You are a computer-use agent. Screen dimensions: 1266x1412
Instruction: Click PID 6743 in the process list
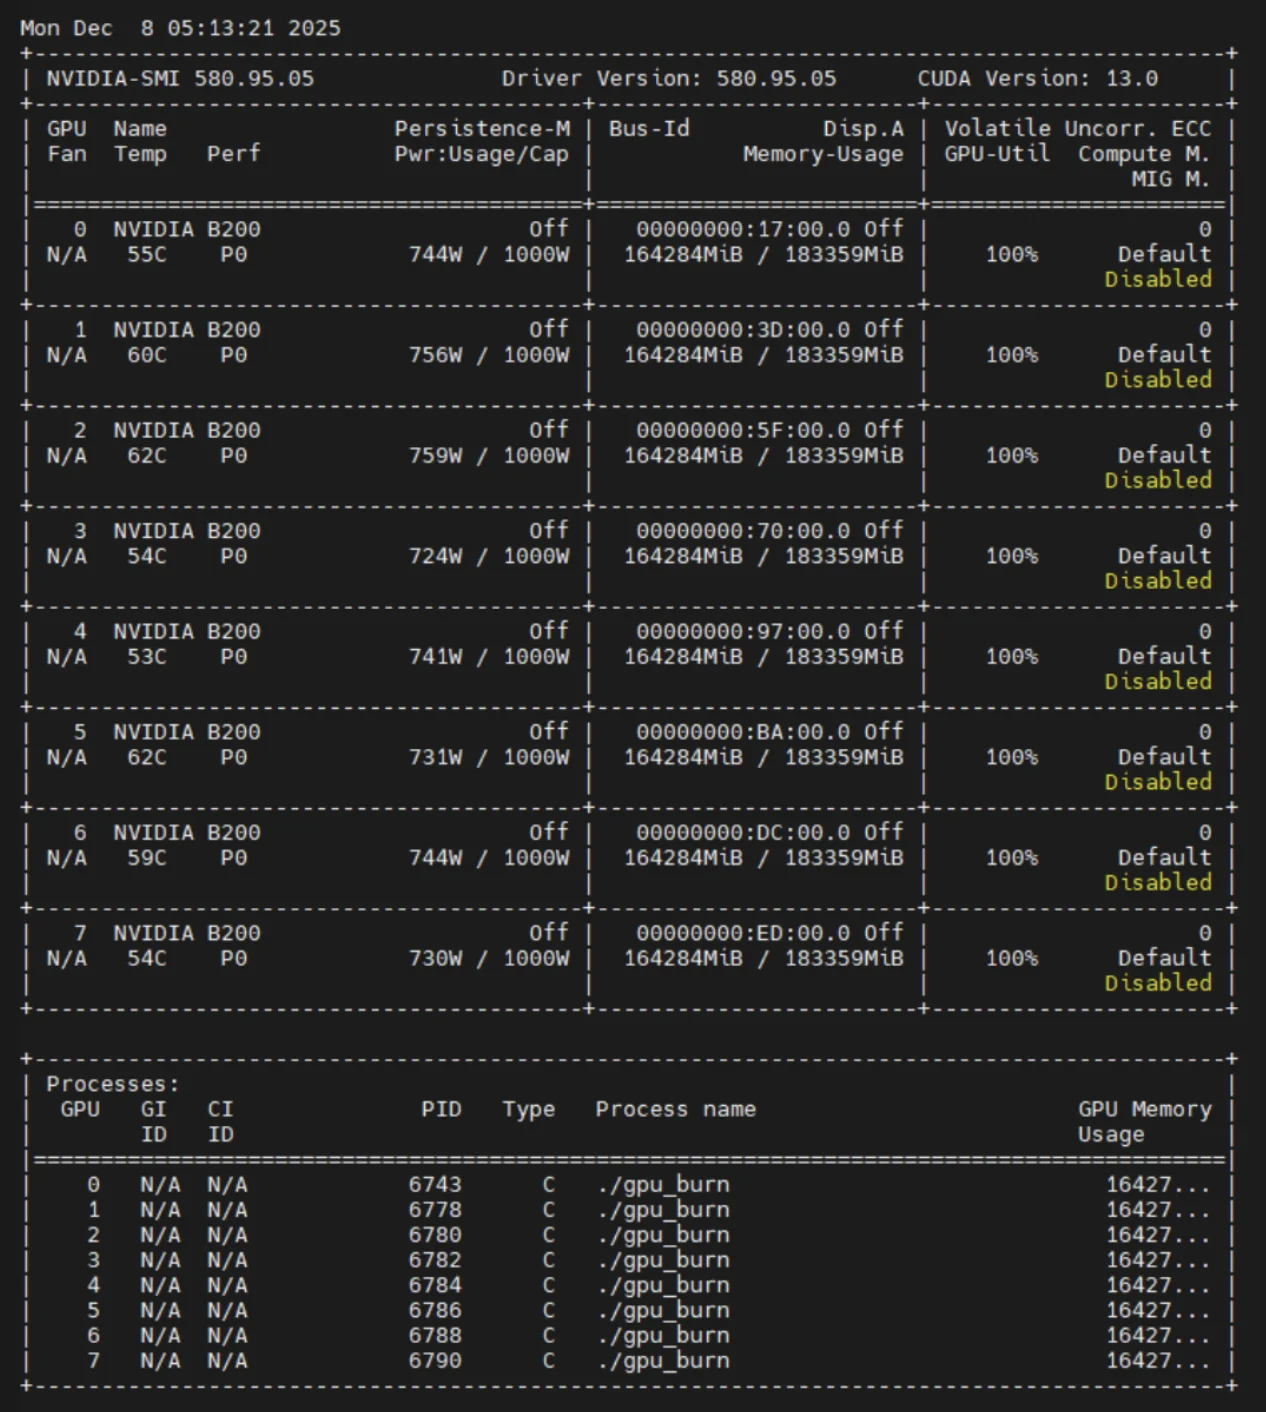coord(435,1185)
